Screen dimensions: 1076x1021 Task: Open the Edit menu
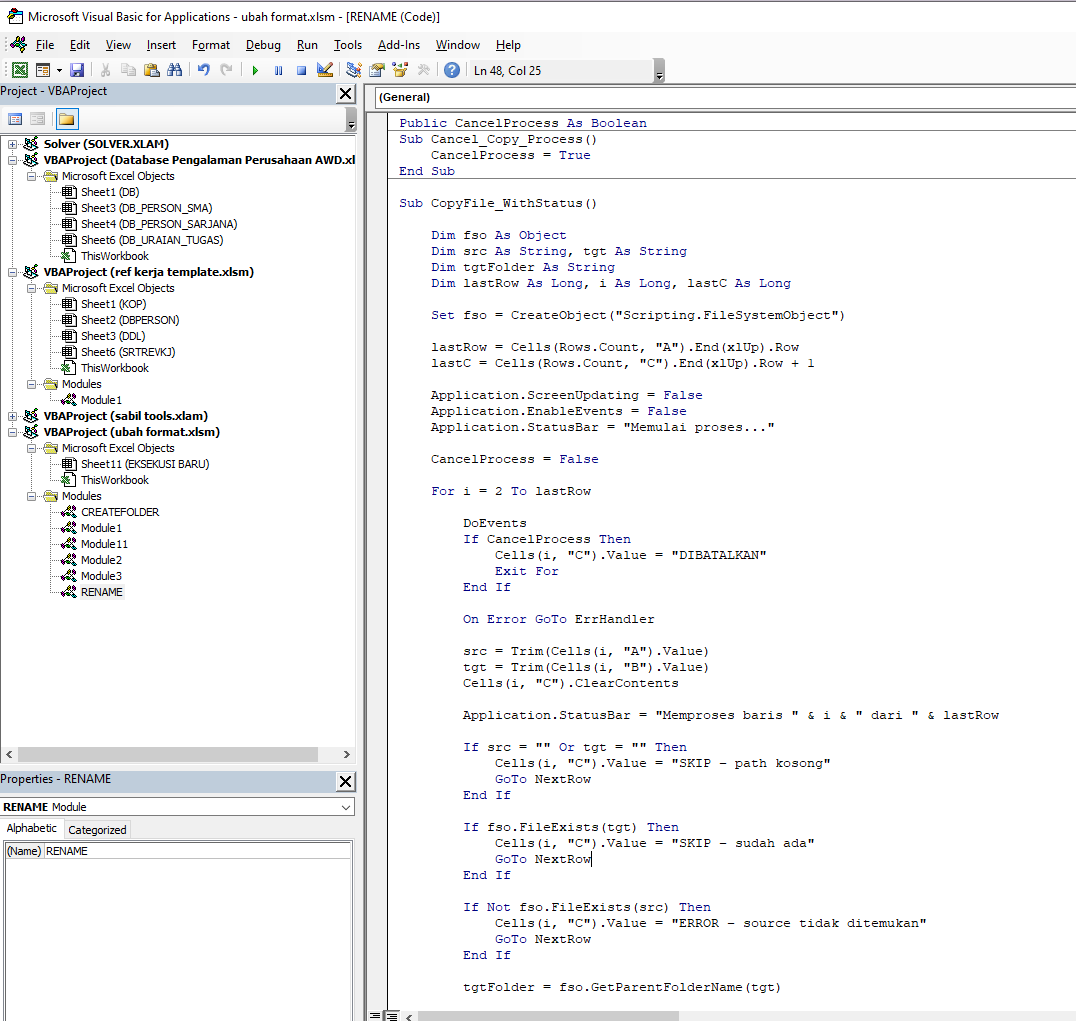coord(80,45)
